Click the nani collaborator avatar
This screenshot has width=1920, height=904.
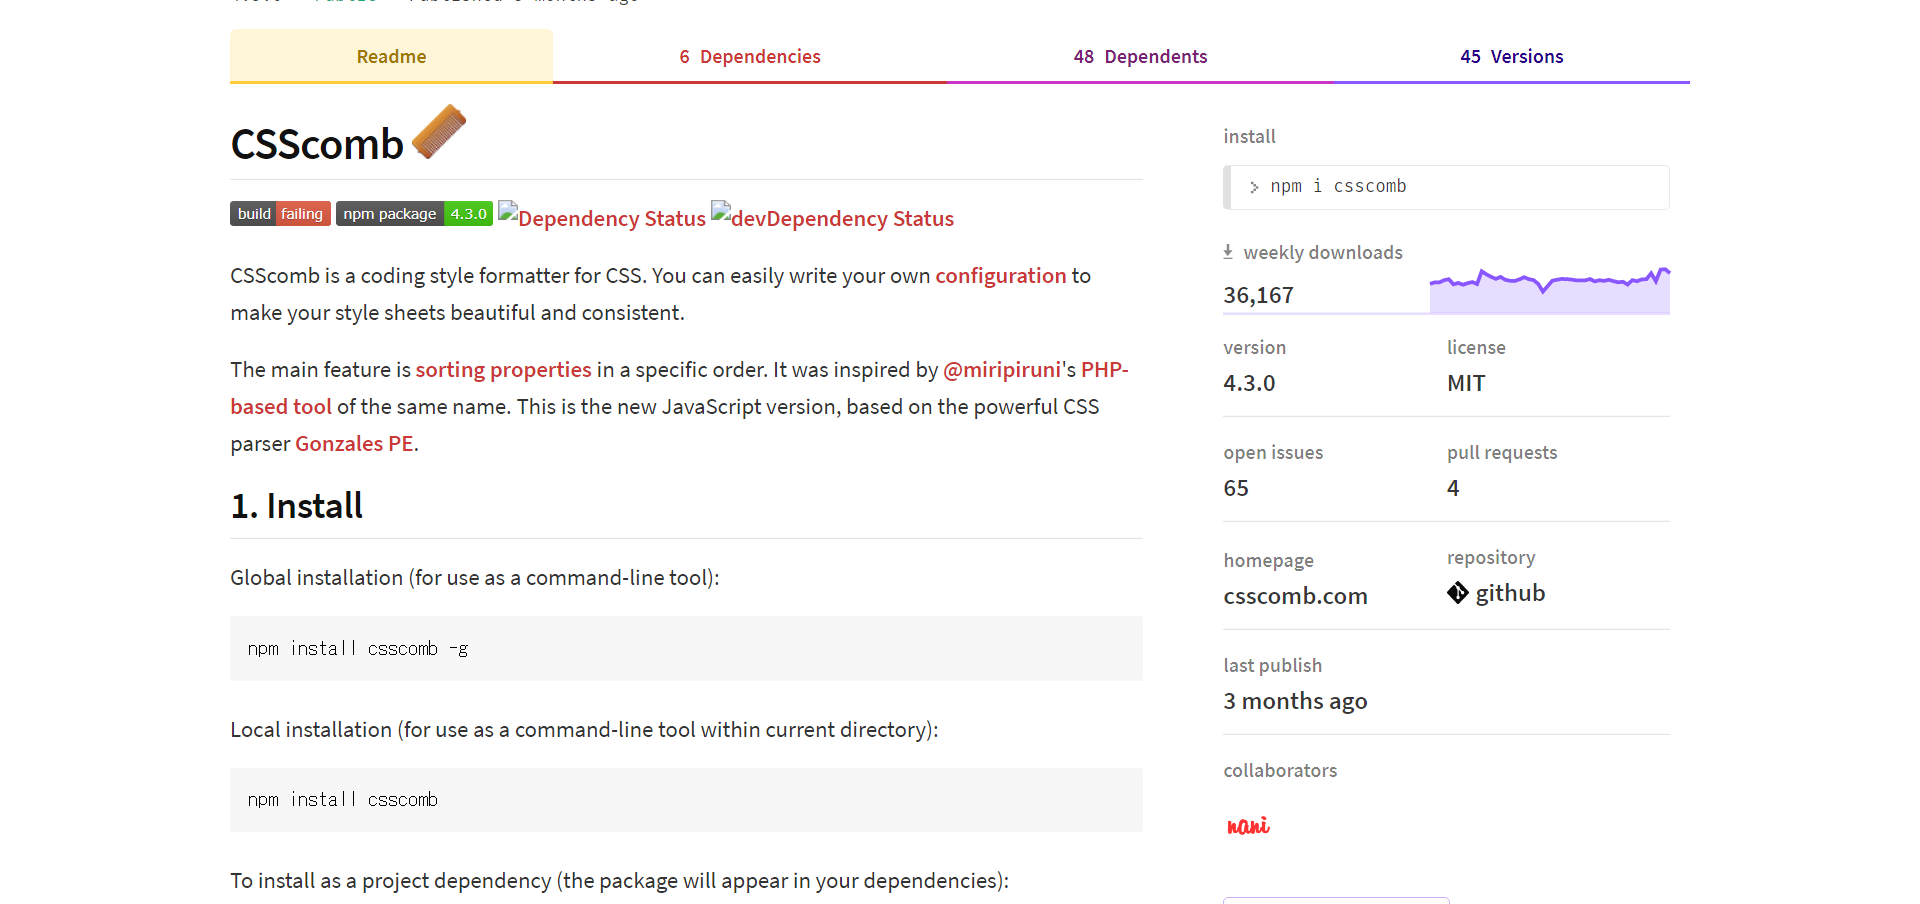click(x=1247, y=824)
